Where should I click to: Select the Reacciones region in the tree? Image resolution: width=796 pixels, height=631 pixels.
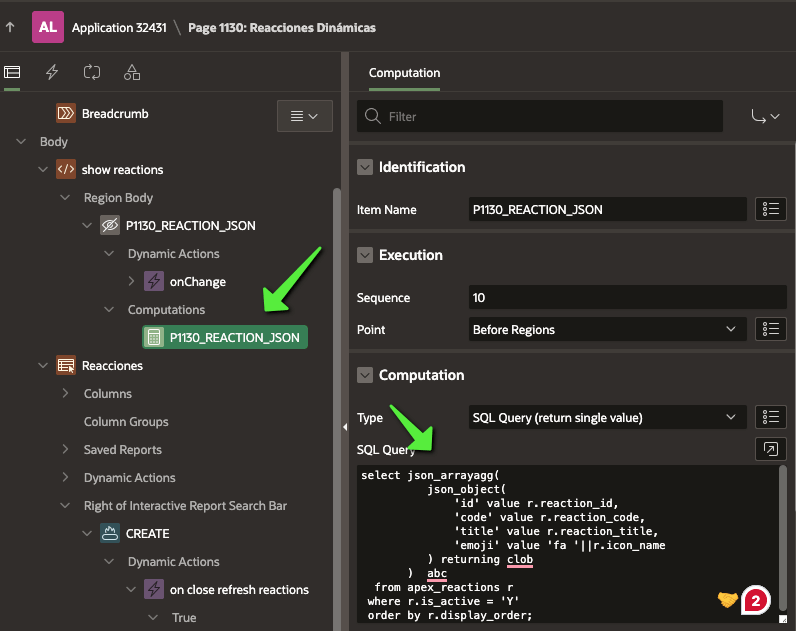(x=112, y=366)
